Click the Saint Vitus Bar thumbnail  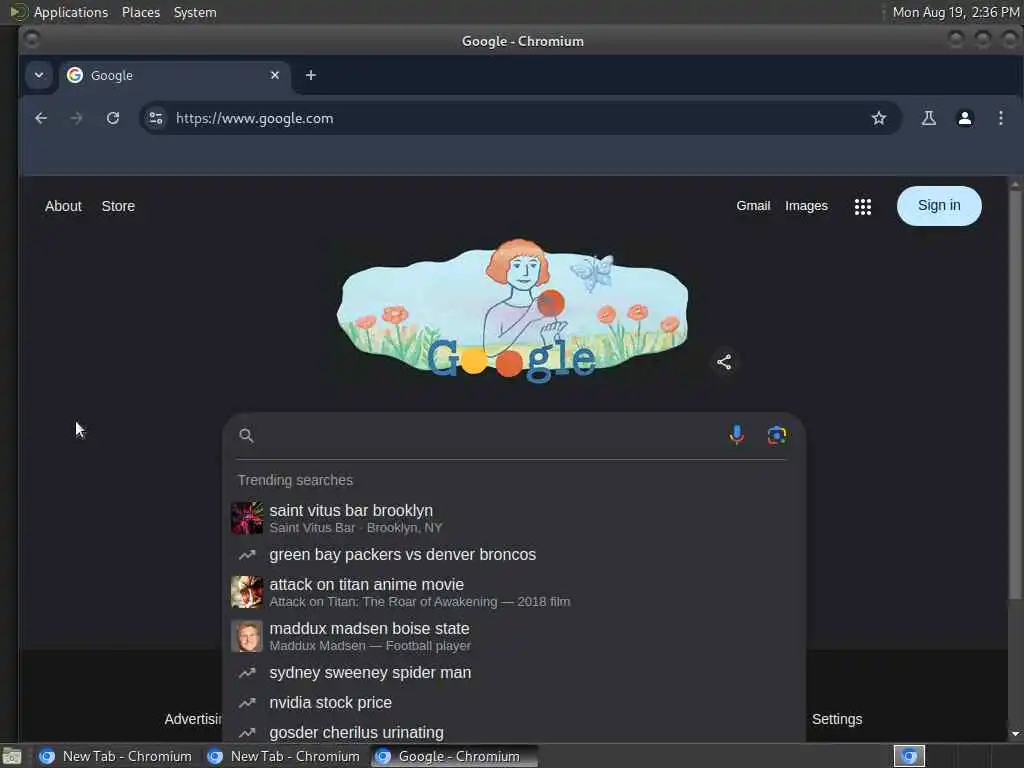point(247,518)
